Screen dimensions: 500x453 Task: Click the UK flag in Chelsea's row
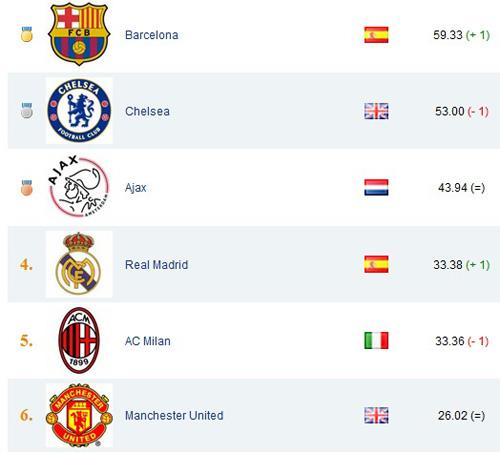point(376,111)
